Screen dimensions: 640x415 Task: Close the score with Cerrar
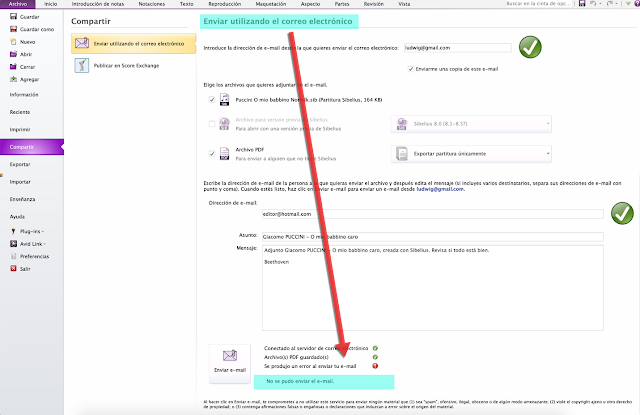pos(22,67)
